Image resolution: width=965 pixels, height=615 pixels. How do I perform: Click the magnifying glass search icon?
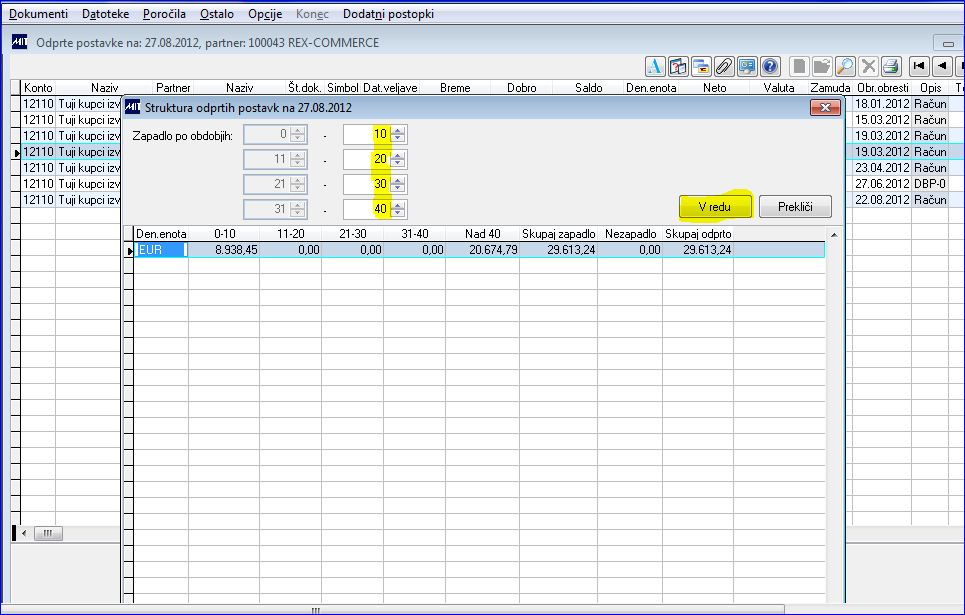coord(845,66)
